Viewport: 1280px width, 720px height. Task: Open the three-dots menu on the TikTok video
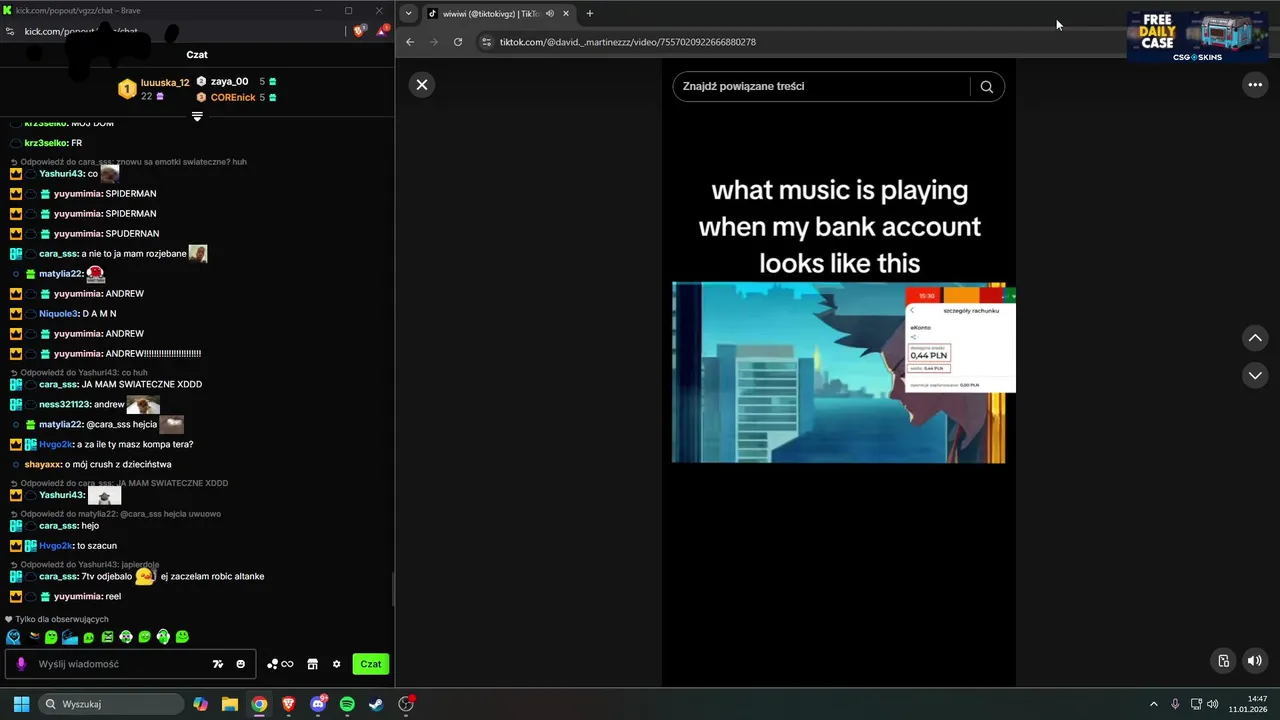click(x=1255, y=85)
